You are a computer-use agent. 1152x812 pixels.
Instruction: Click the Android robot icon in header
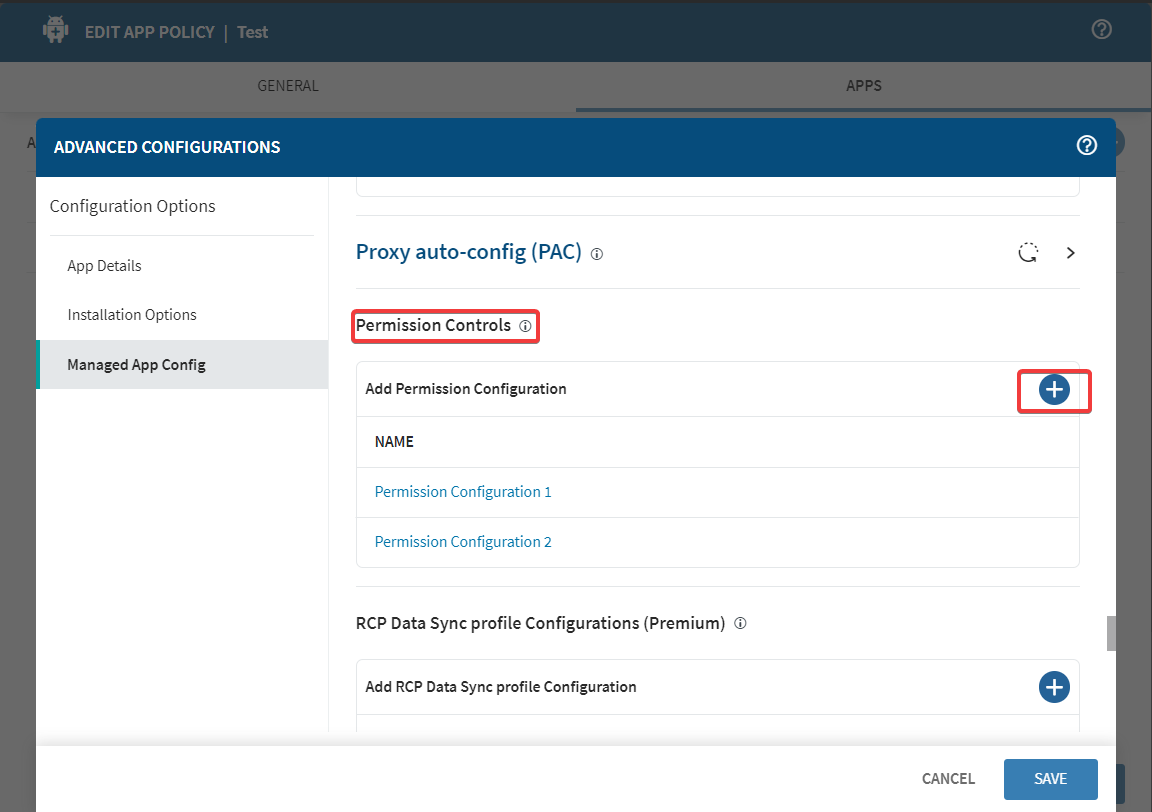tap(55, 31)
